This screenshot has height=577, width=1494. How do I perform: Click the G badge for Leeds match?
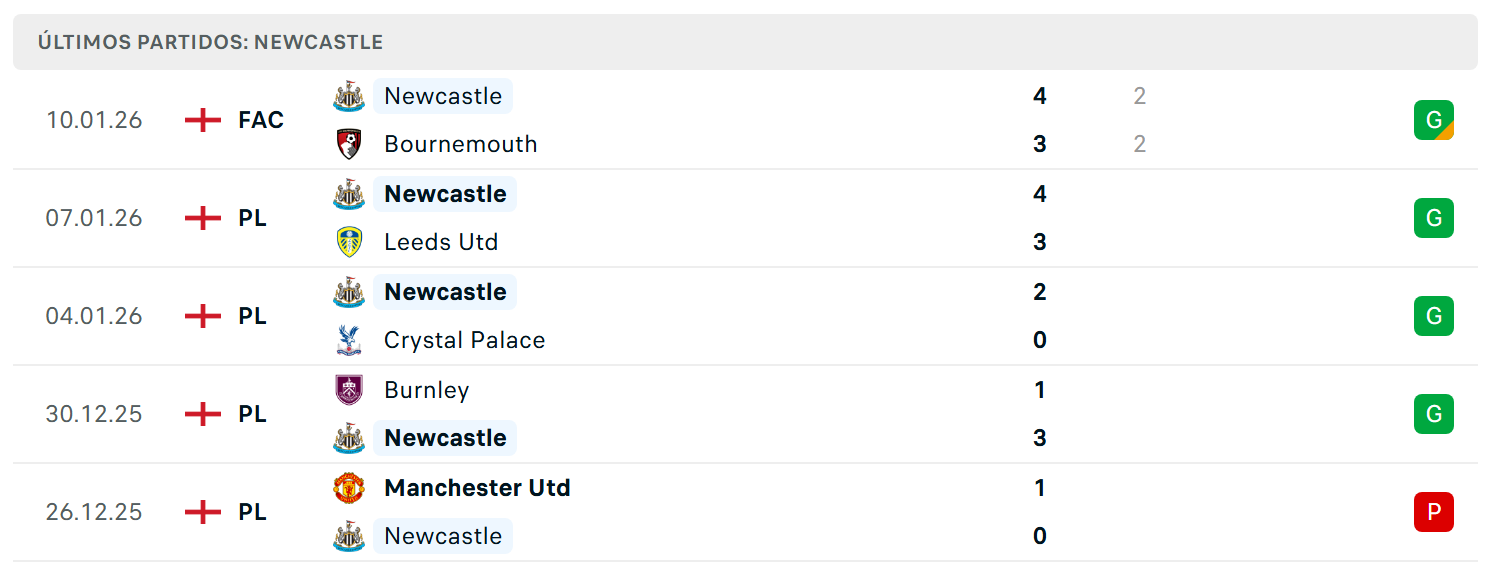pyautogui.click(x=1434, y=218)
